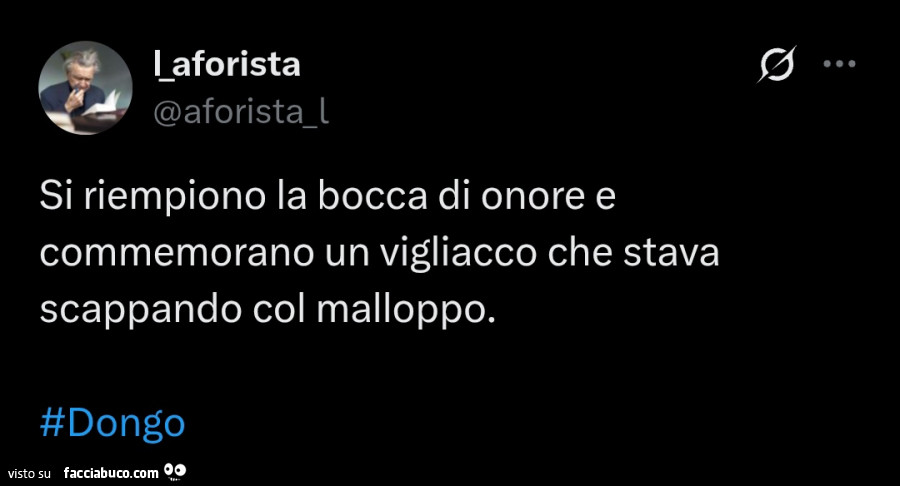
Task: Select the word 'vigliacco' in the tweet
Action: [458, 253]
